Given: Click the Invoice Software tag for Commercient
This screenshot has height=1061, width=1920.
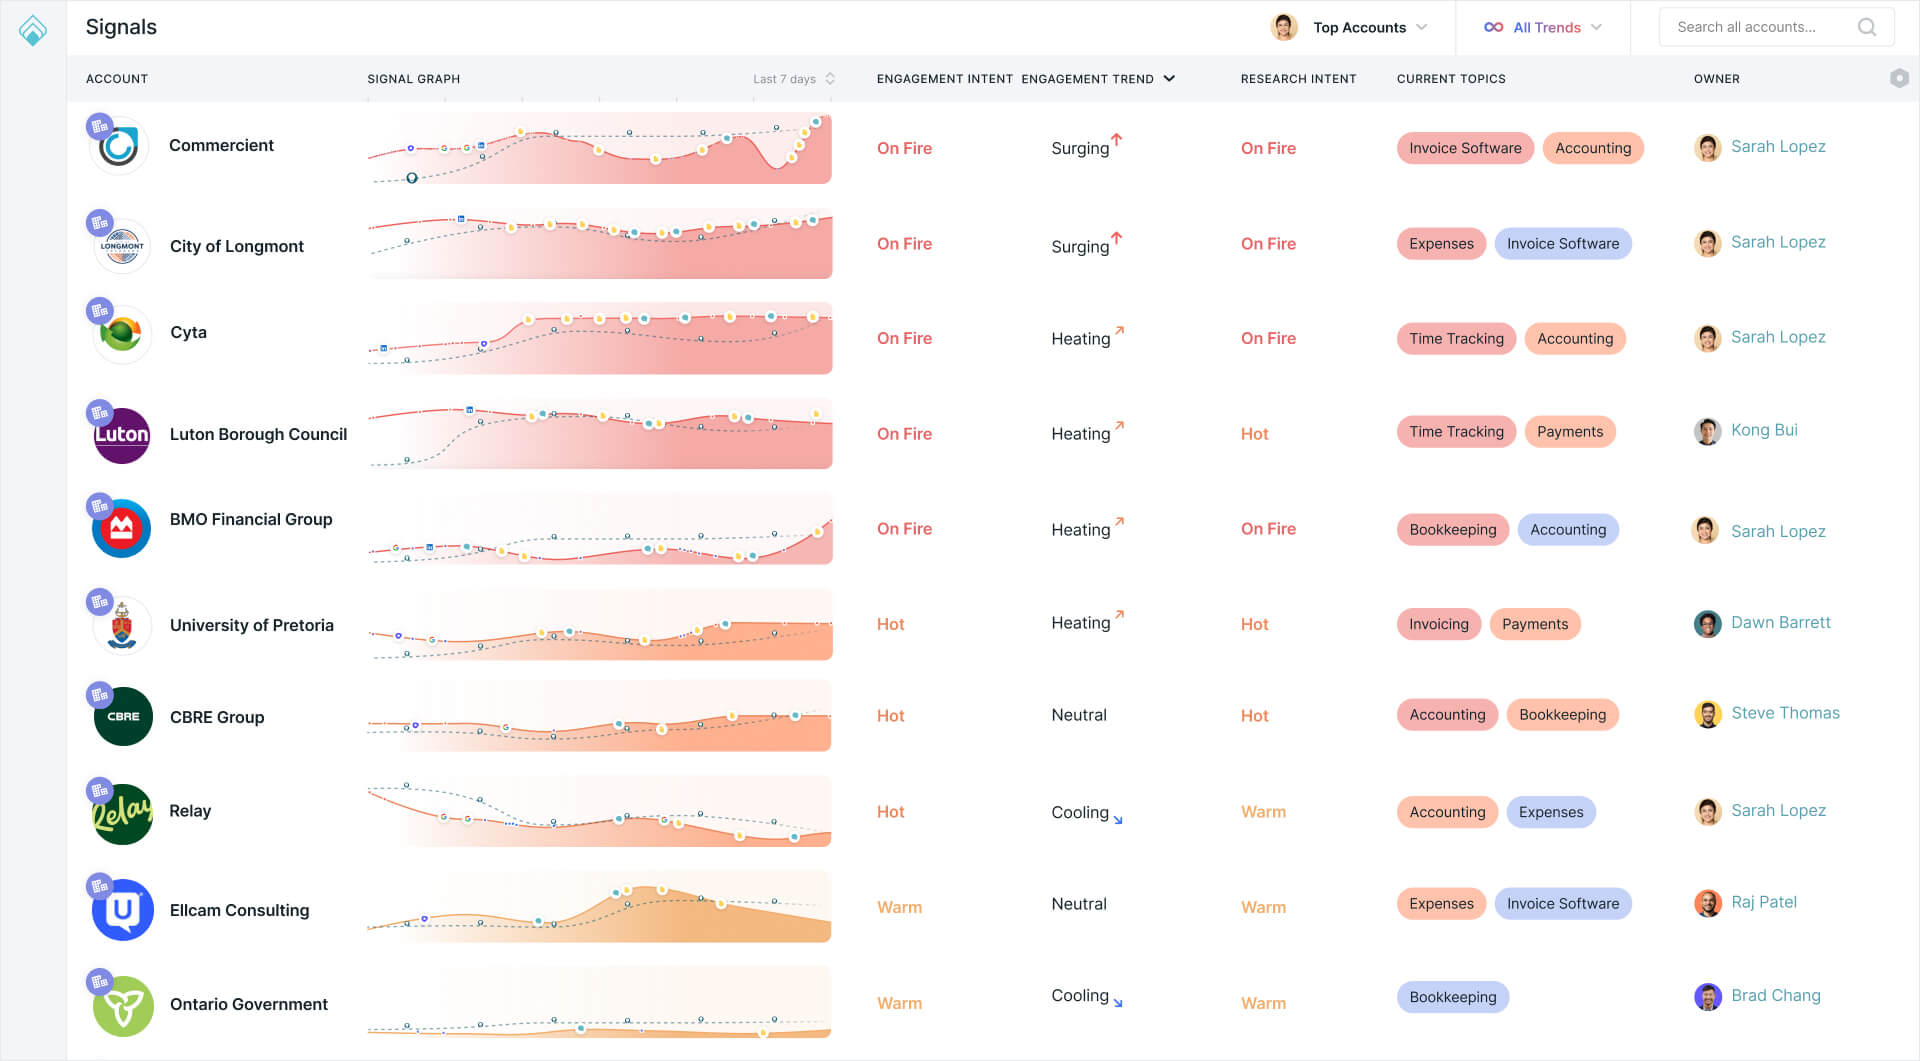Looking at the screenshot, I should (1465, 148).
